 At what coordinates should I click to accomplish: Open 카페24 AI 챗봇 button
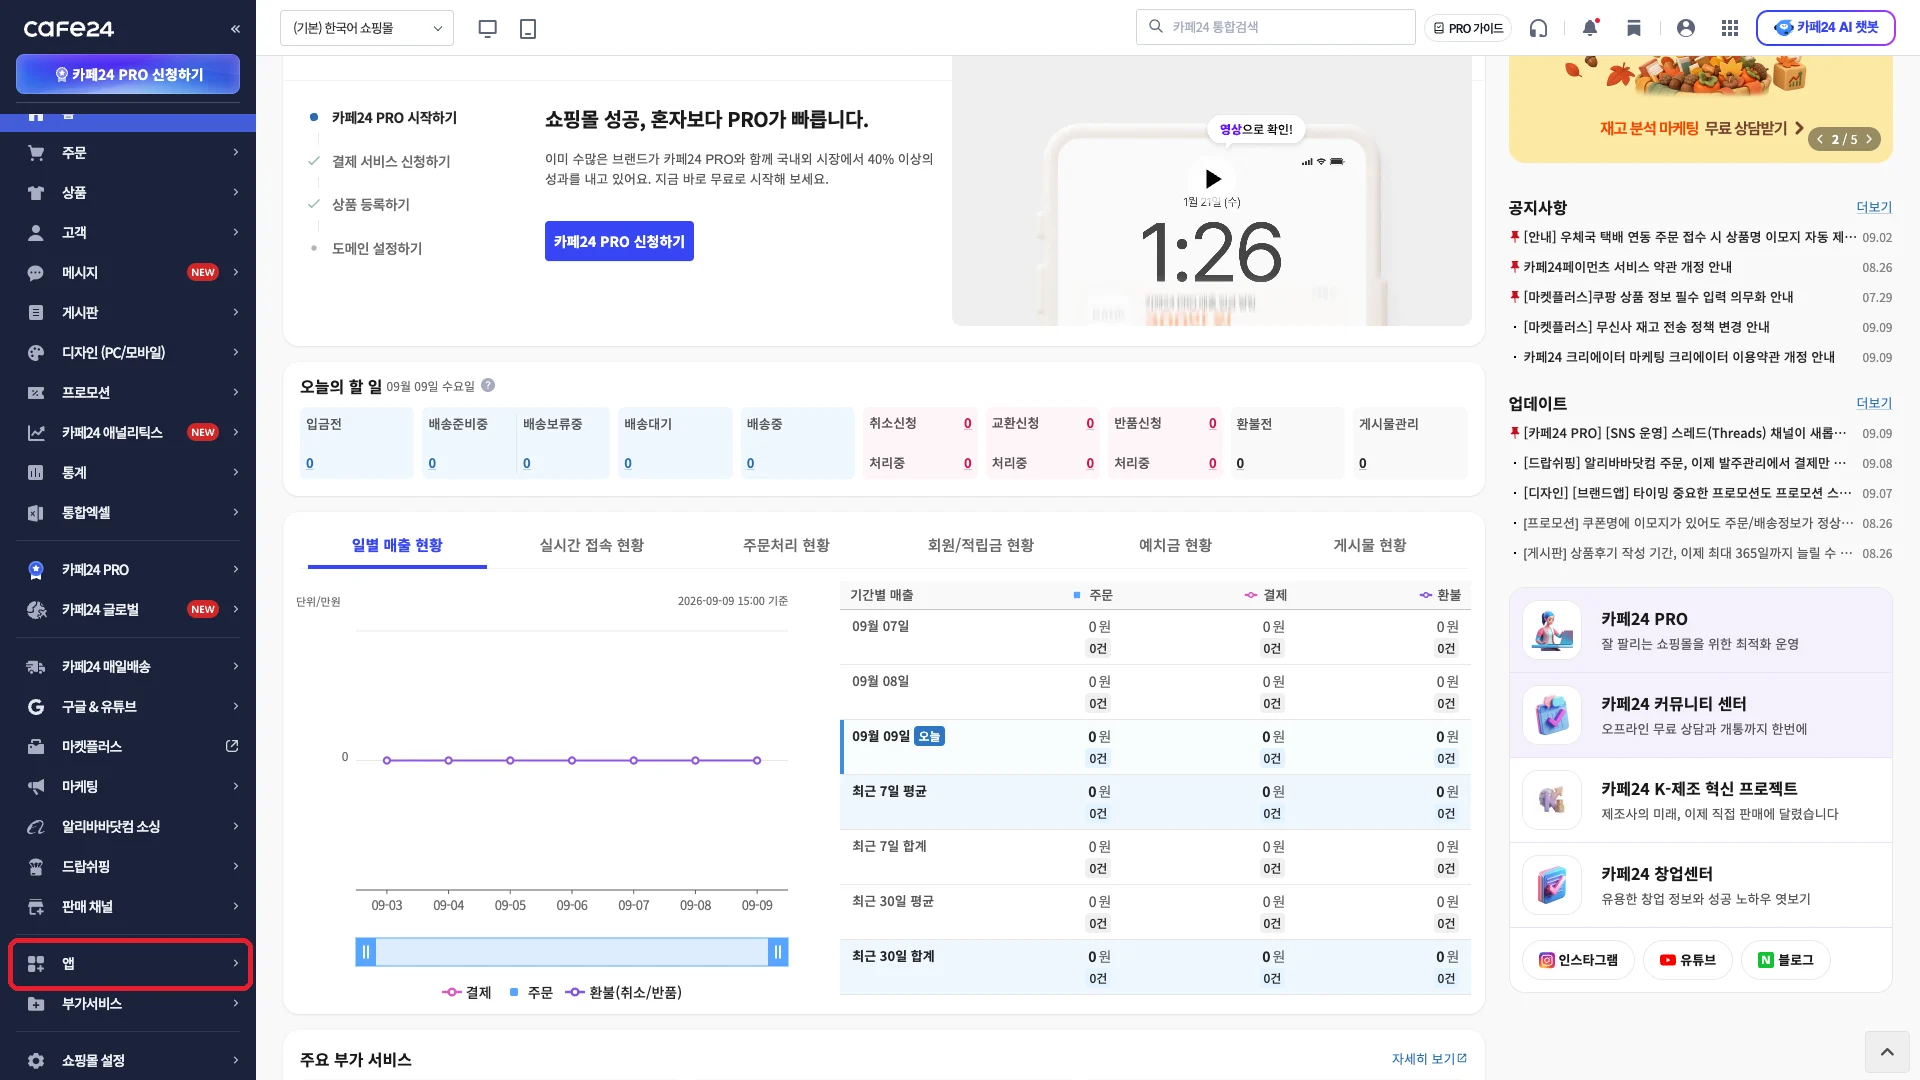1825,28
